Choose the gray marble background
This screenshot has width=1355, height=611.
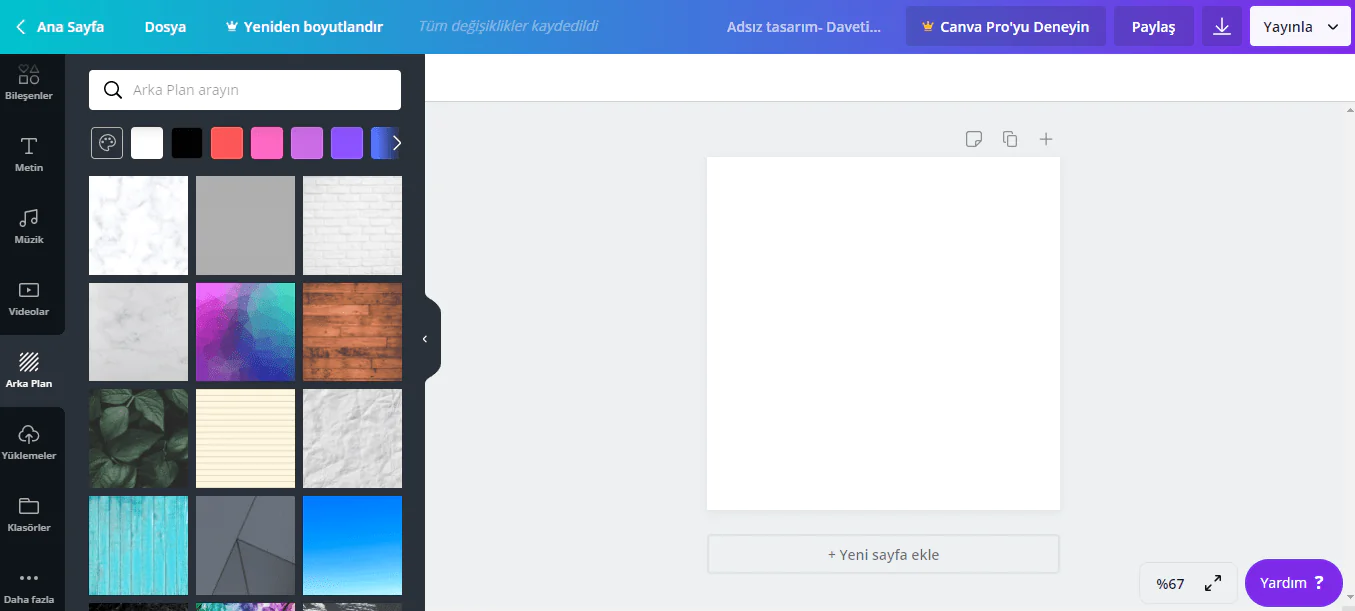click(138, 332)
